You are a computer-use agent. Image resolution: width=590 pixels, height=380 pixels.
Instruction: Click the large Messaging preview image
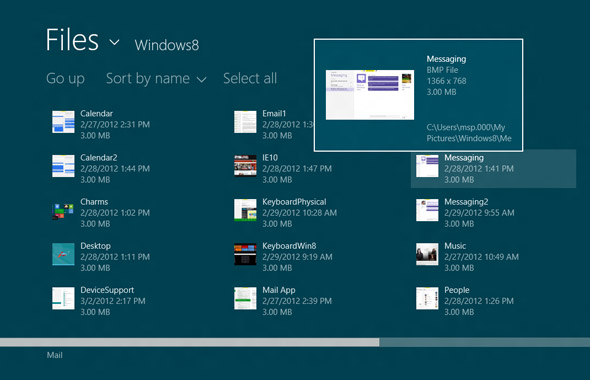[370, 95]
